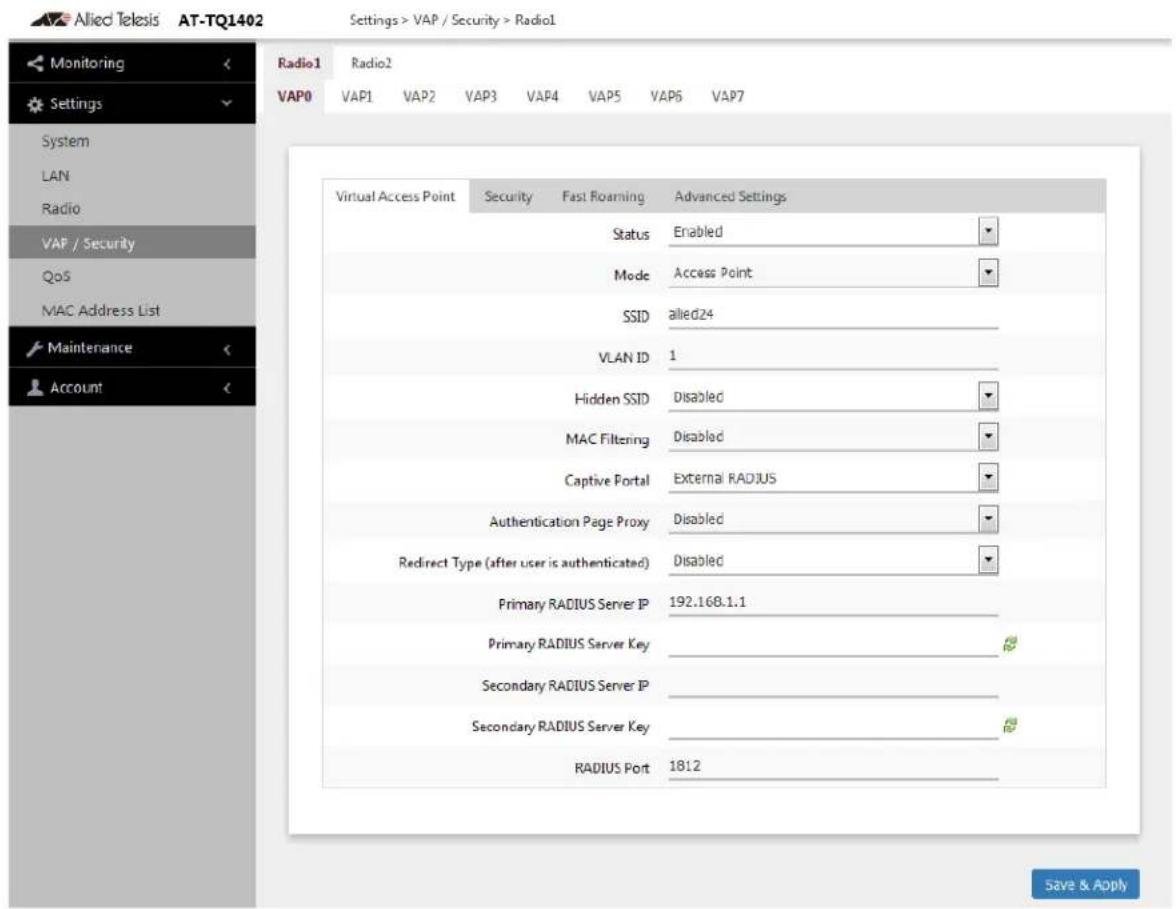Click the Secondary RADIUS Server IP field

coord(832,685)
